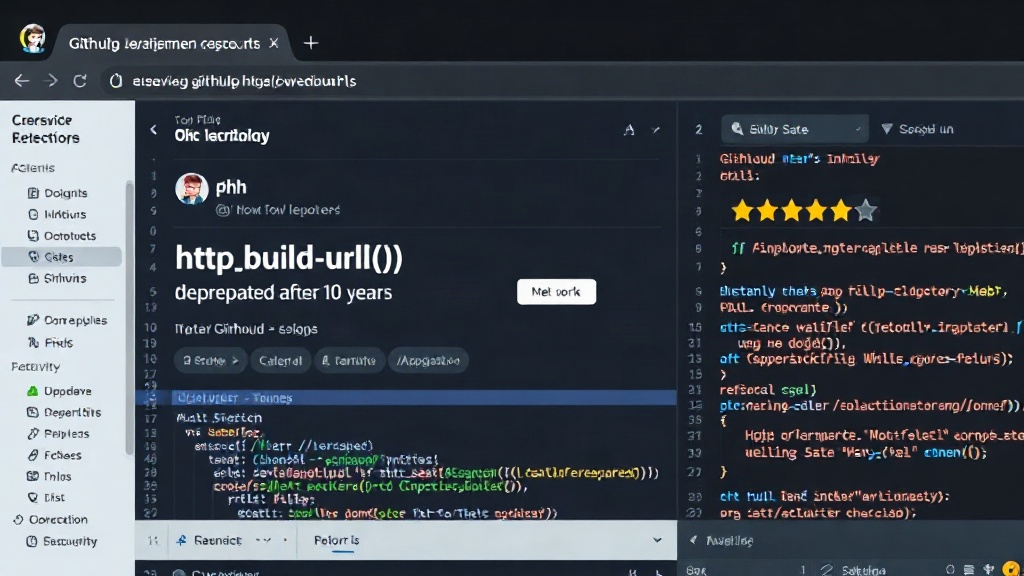The image size is (1024, 576).
Task: Click the highlighted Ctiatutater - Tonnes row
Action: pos(406,398)
